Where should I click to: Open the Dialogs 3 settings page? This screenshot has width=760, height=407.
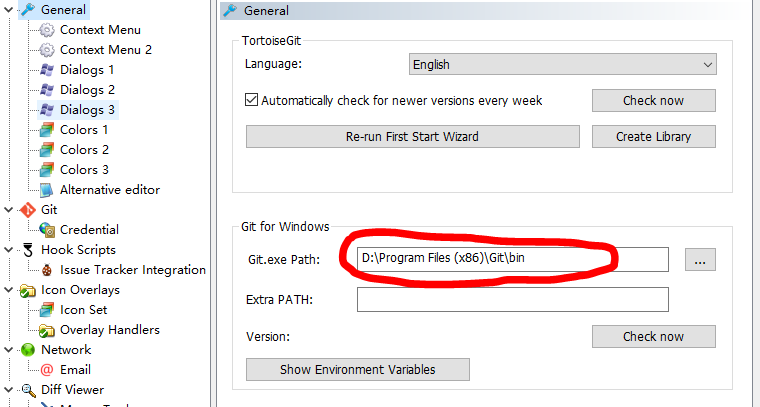click(87, 110)
